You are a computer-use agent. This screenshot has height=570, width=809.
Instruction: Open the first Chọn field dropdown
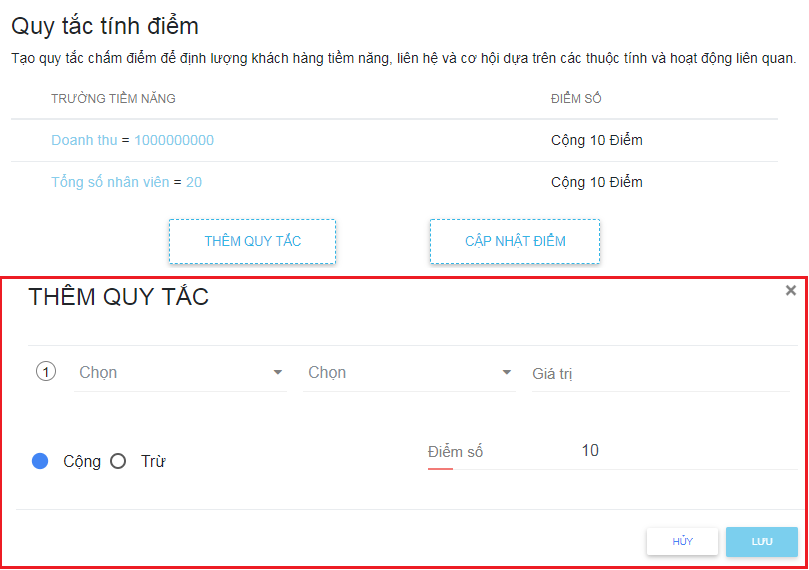[x=181, y=372]
